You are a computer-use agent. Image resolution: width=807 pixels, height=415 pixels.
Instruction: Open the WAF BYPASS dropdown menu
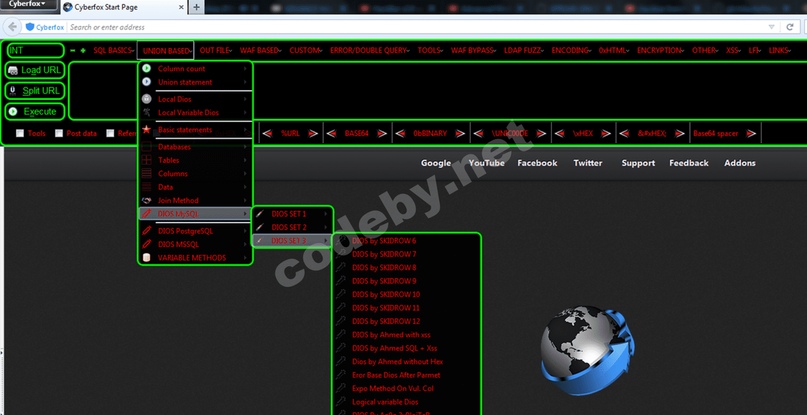(x=473, y=50)
